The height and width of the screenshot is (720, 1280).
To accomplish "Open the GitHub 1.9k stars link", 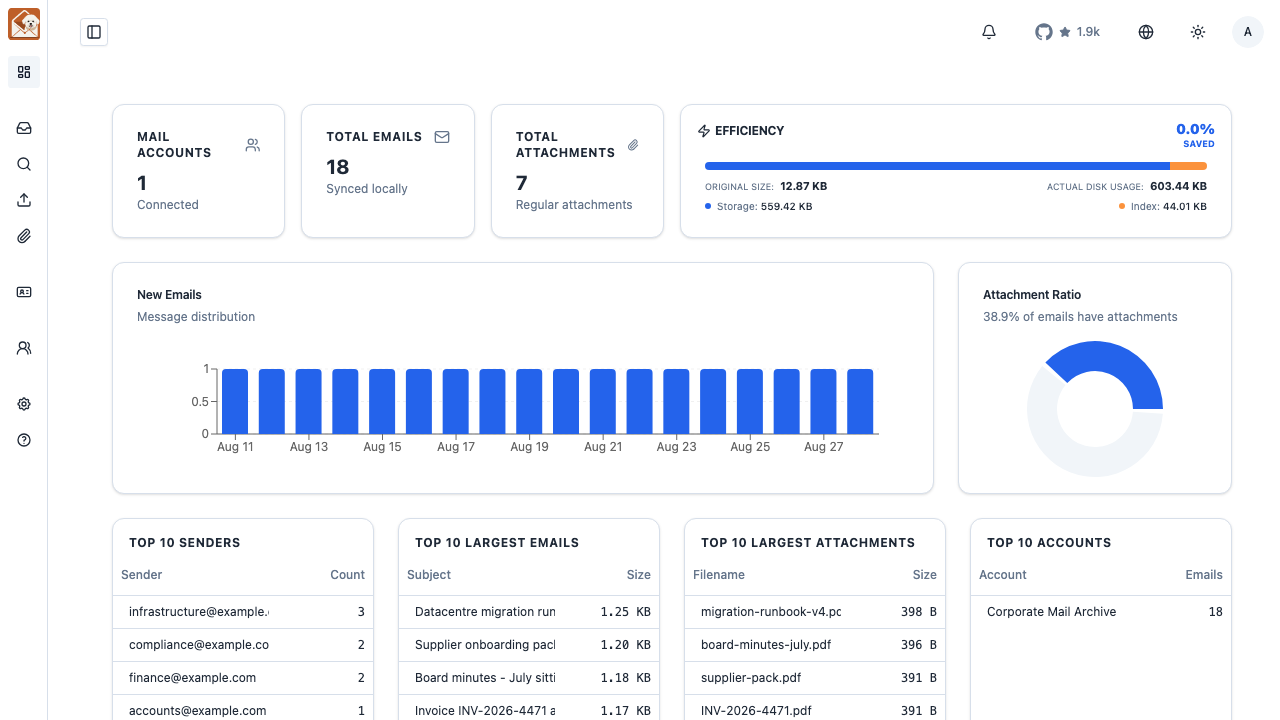I will pyautogui.click(x=1067, y=32).
